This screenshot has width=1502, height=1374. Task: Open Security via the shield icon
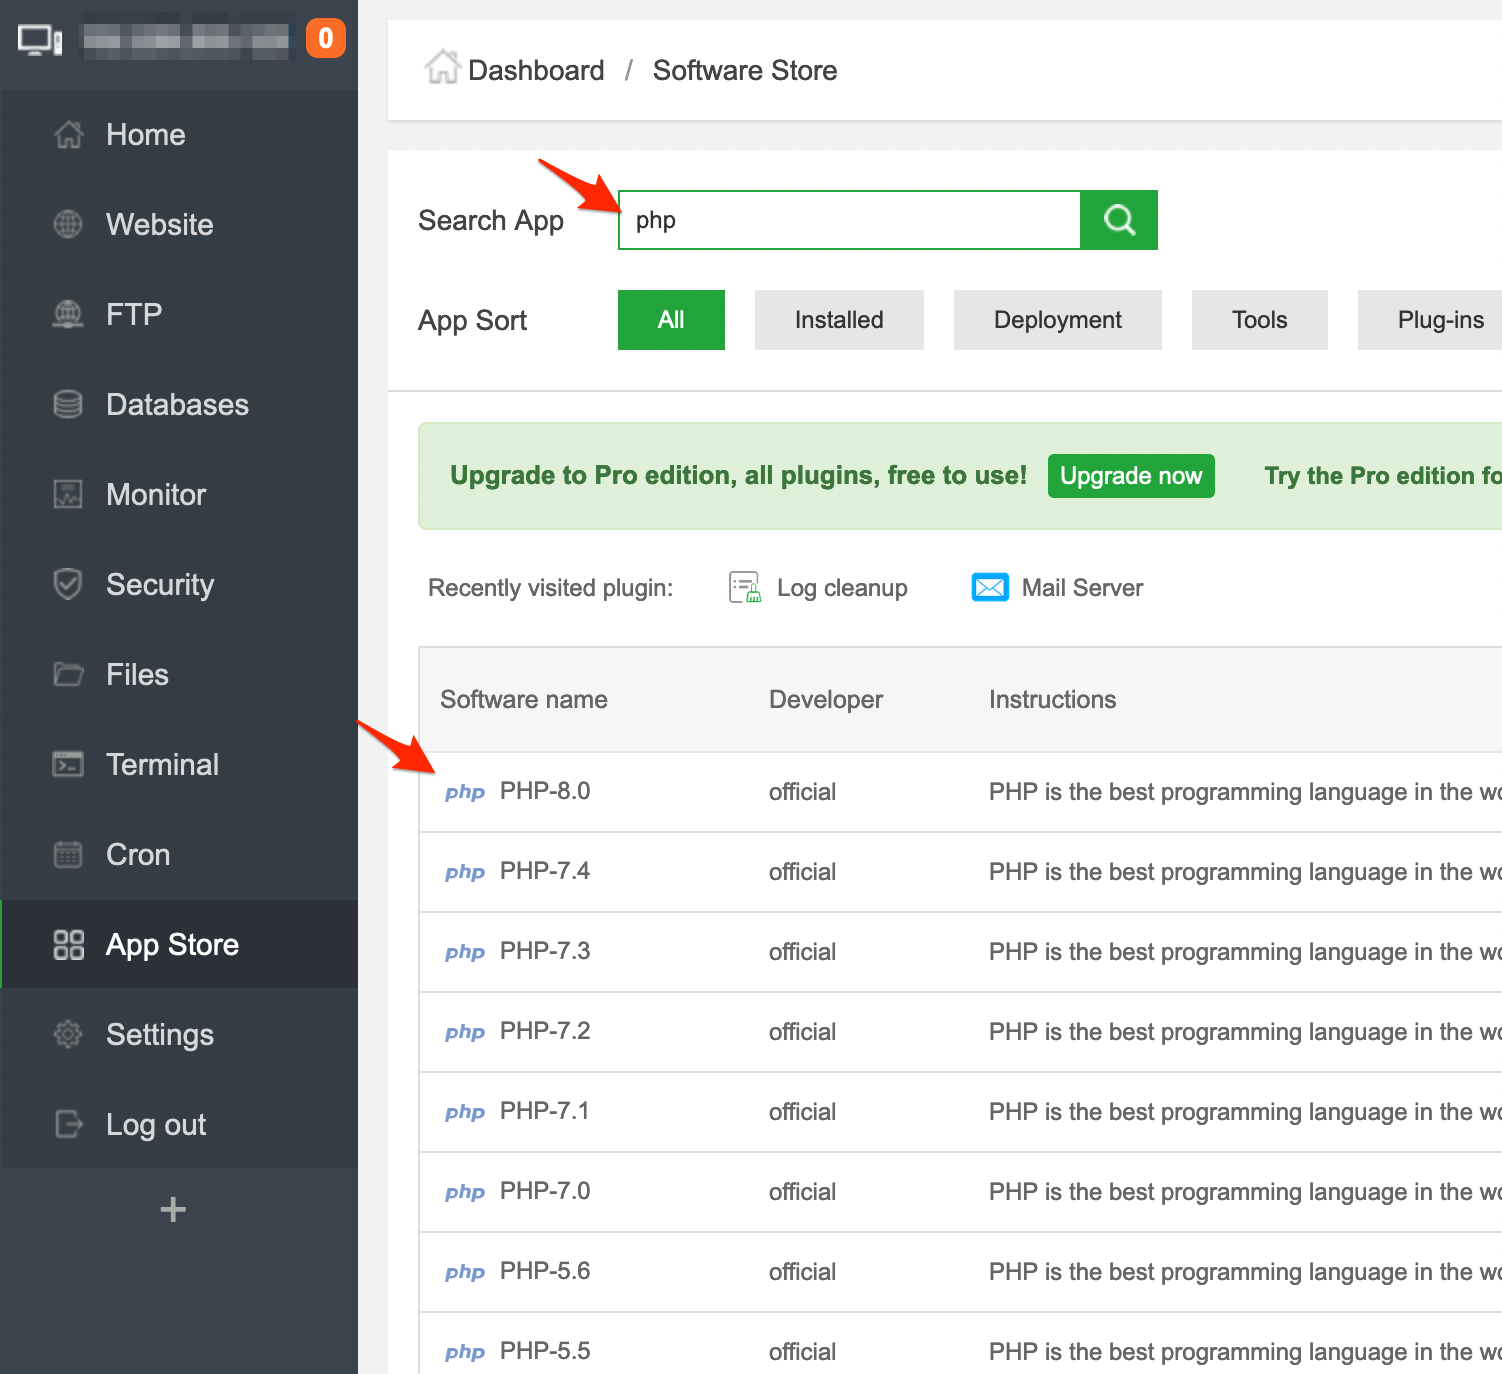tap(67, 584)
